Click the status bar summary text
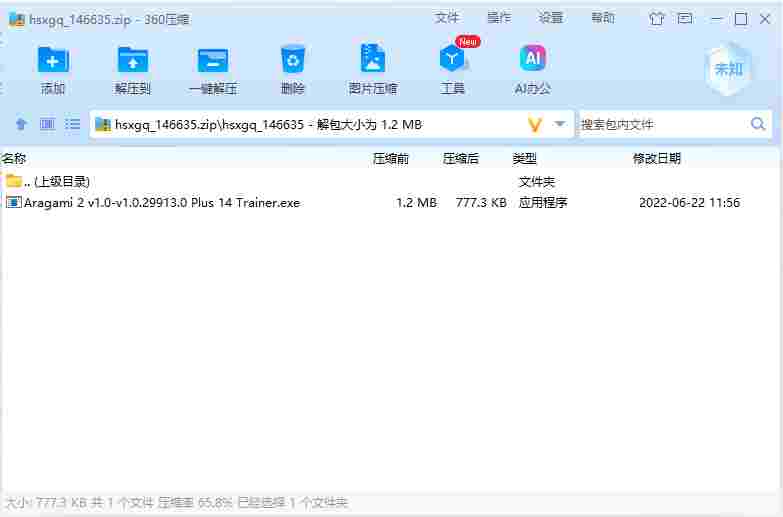Viewport: 783px width, 517px height. (x=176, y=503)
